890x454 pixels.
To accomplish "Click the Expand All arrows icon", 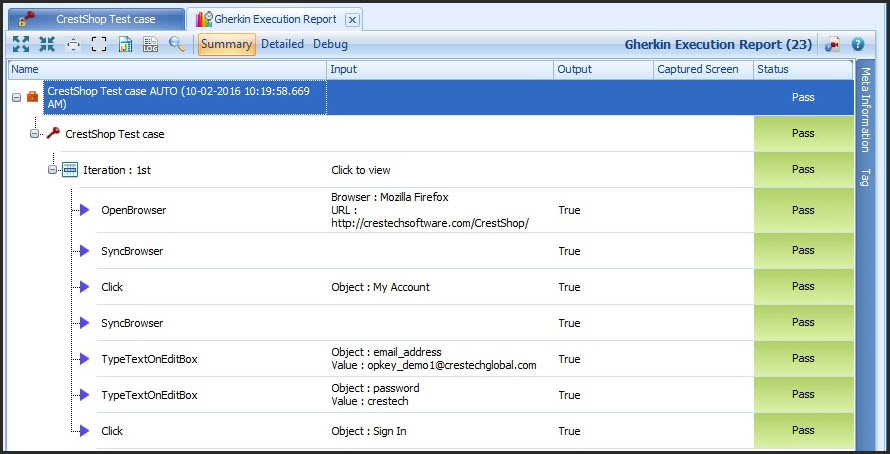I will 21,44.
